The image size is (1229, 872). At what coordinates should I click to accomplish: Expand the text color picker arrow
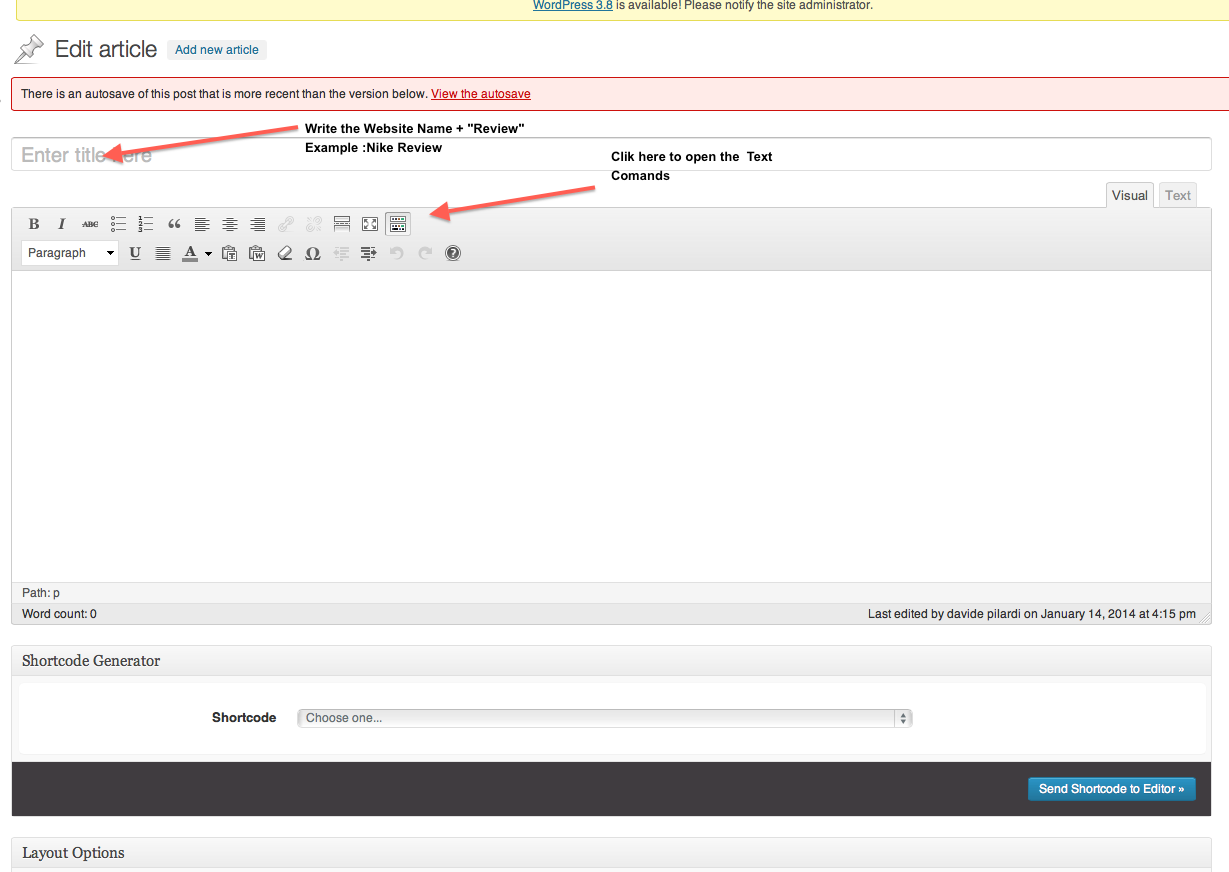coord(208,254)
